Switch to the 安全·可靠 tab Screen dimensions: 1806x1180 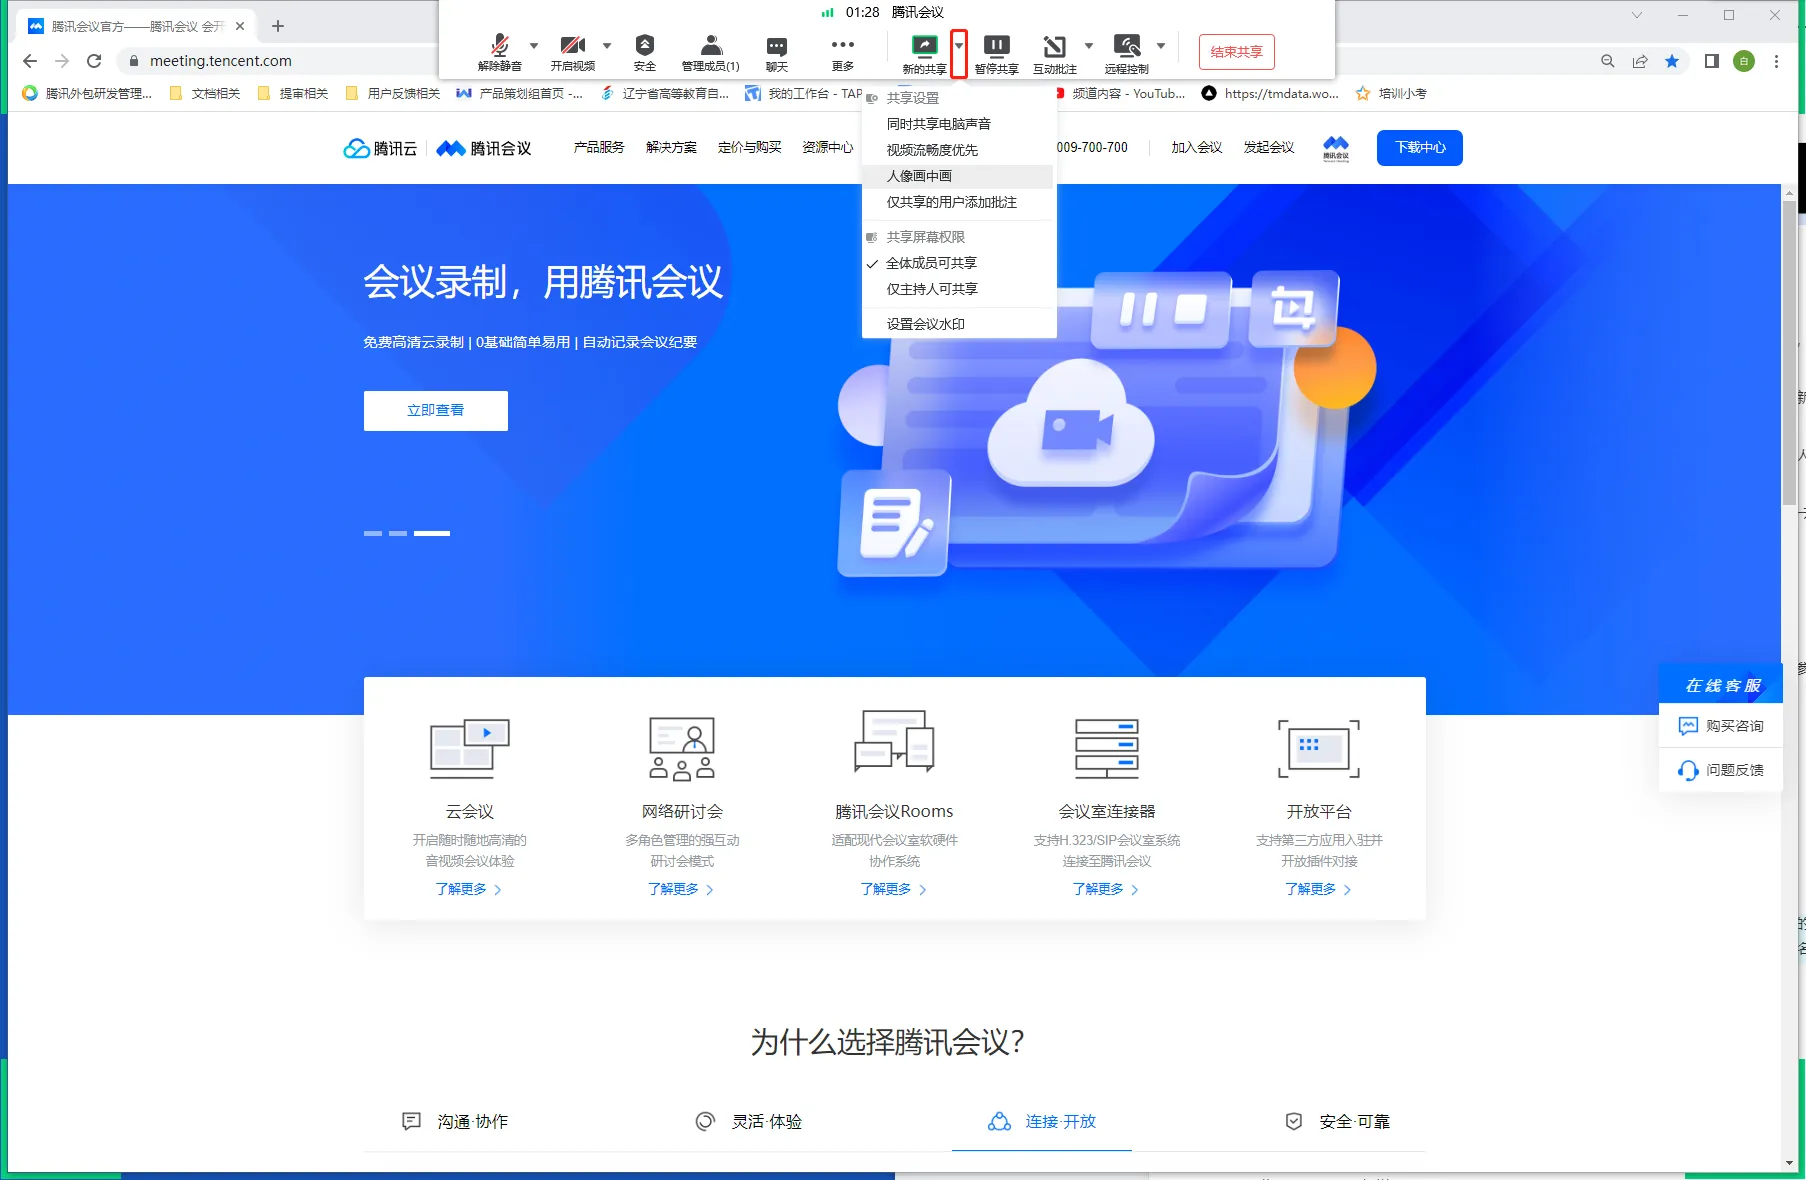point(1338,1122)
